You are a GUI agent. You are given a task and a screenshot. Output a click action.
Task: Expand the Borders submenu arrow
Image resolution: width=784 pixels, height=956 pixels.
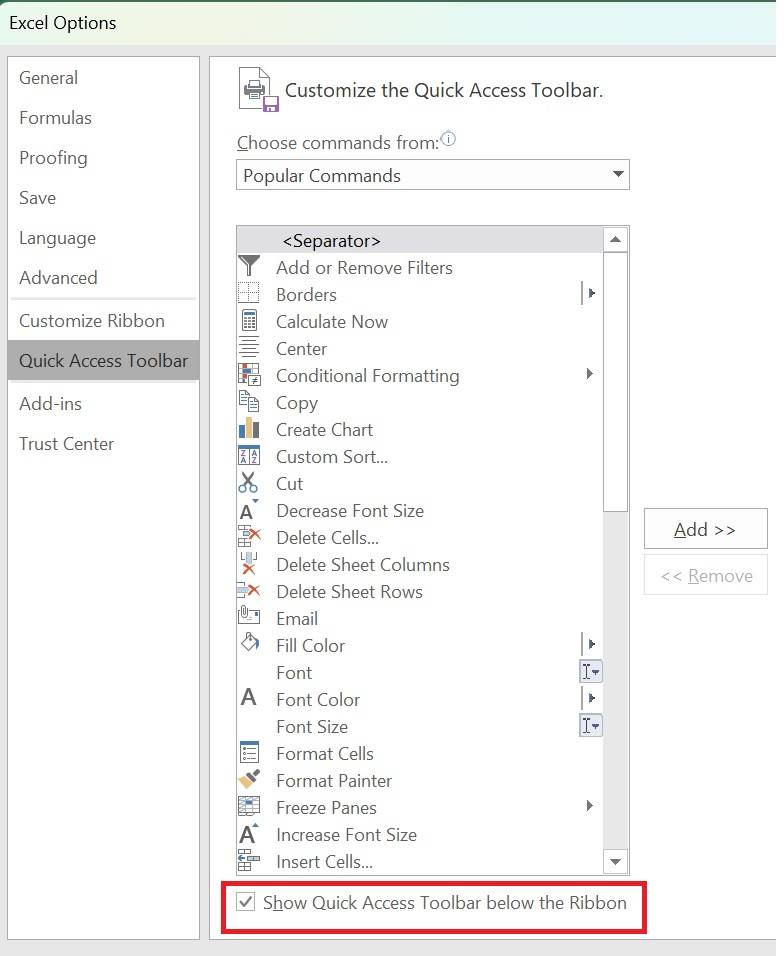pos(591,294)
